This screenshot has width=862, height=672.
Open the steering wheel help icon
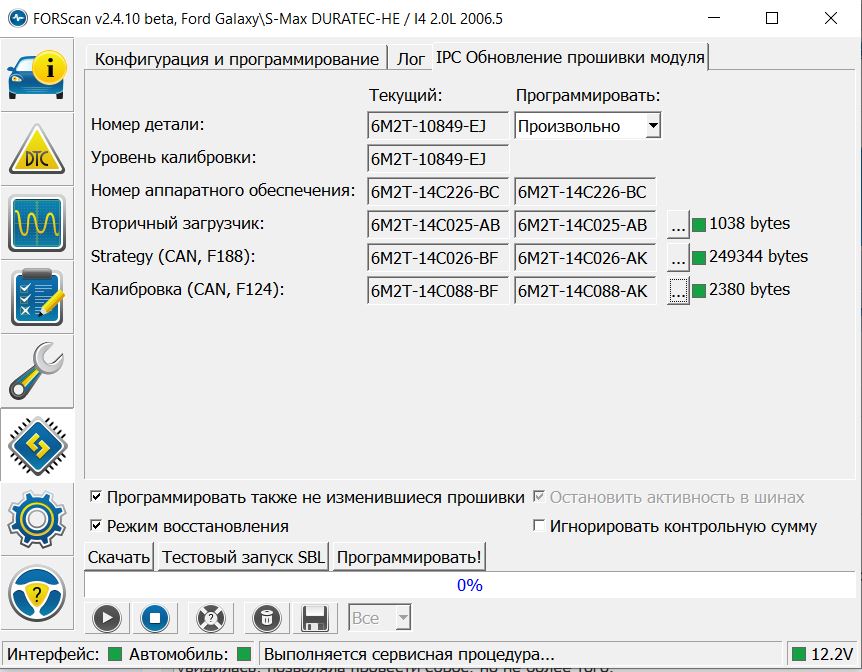click(x=37, y=594)
